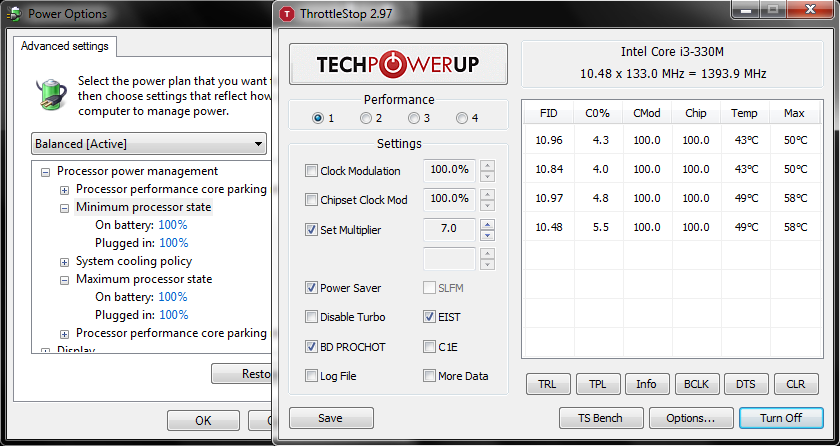Click Minimum processor state On battery 100% value
This screenshot has width=840, height=446.
click(x=172, y=225)
